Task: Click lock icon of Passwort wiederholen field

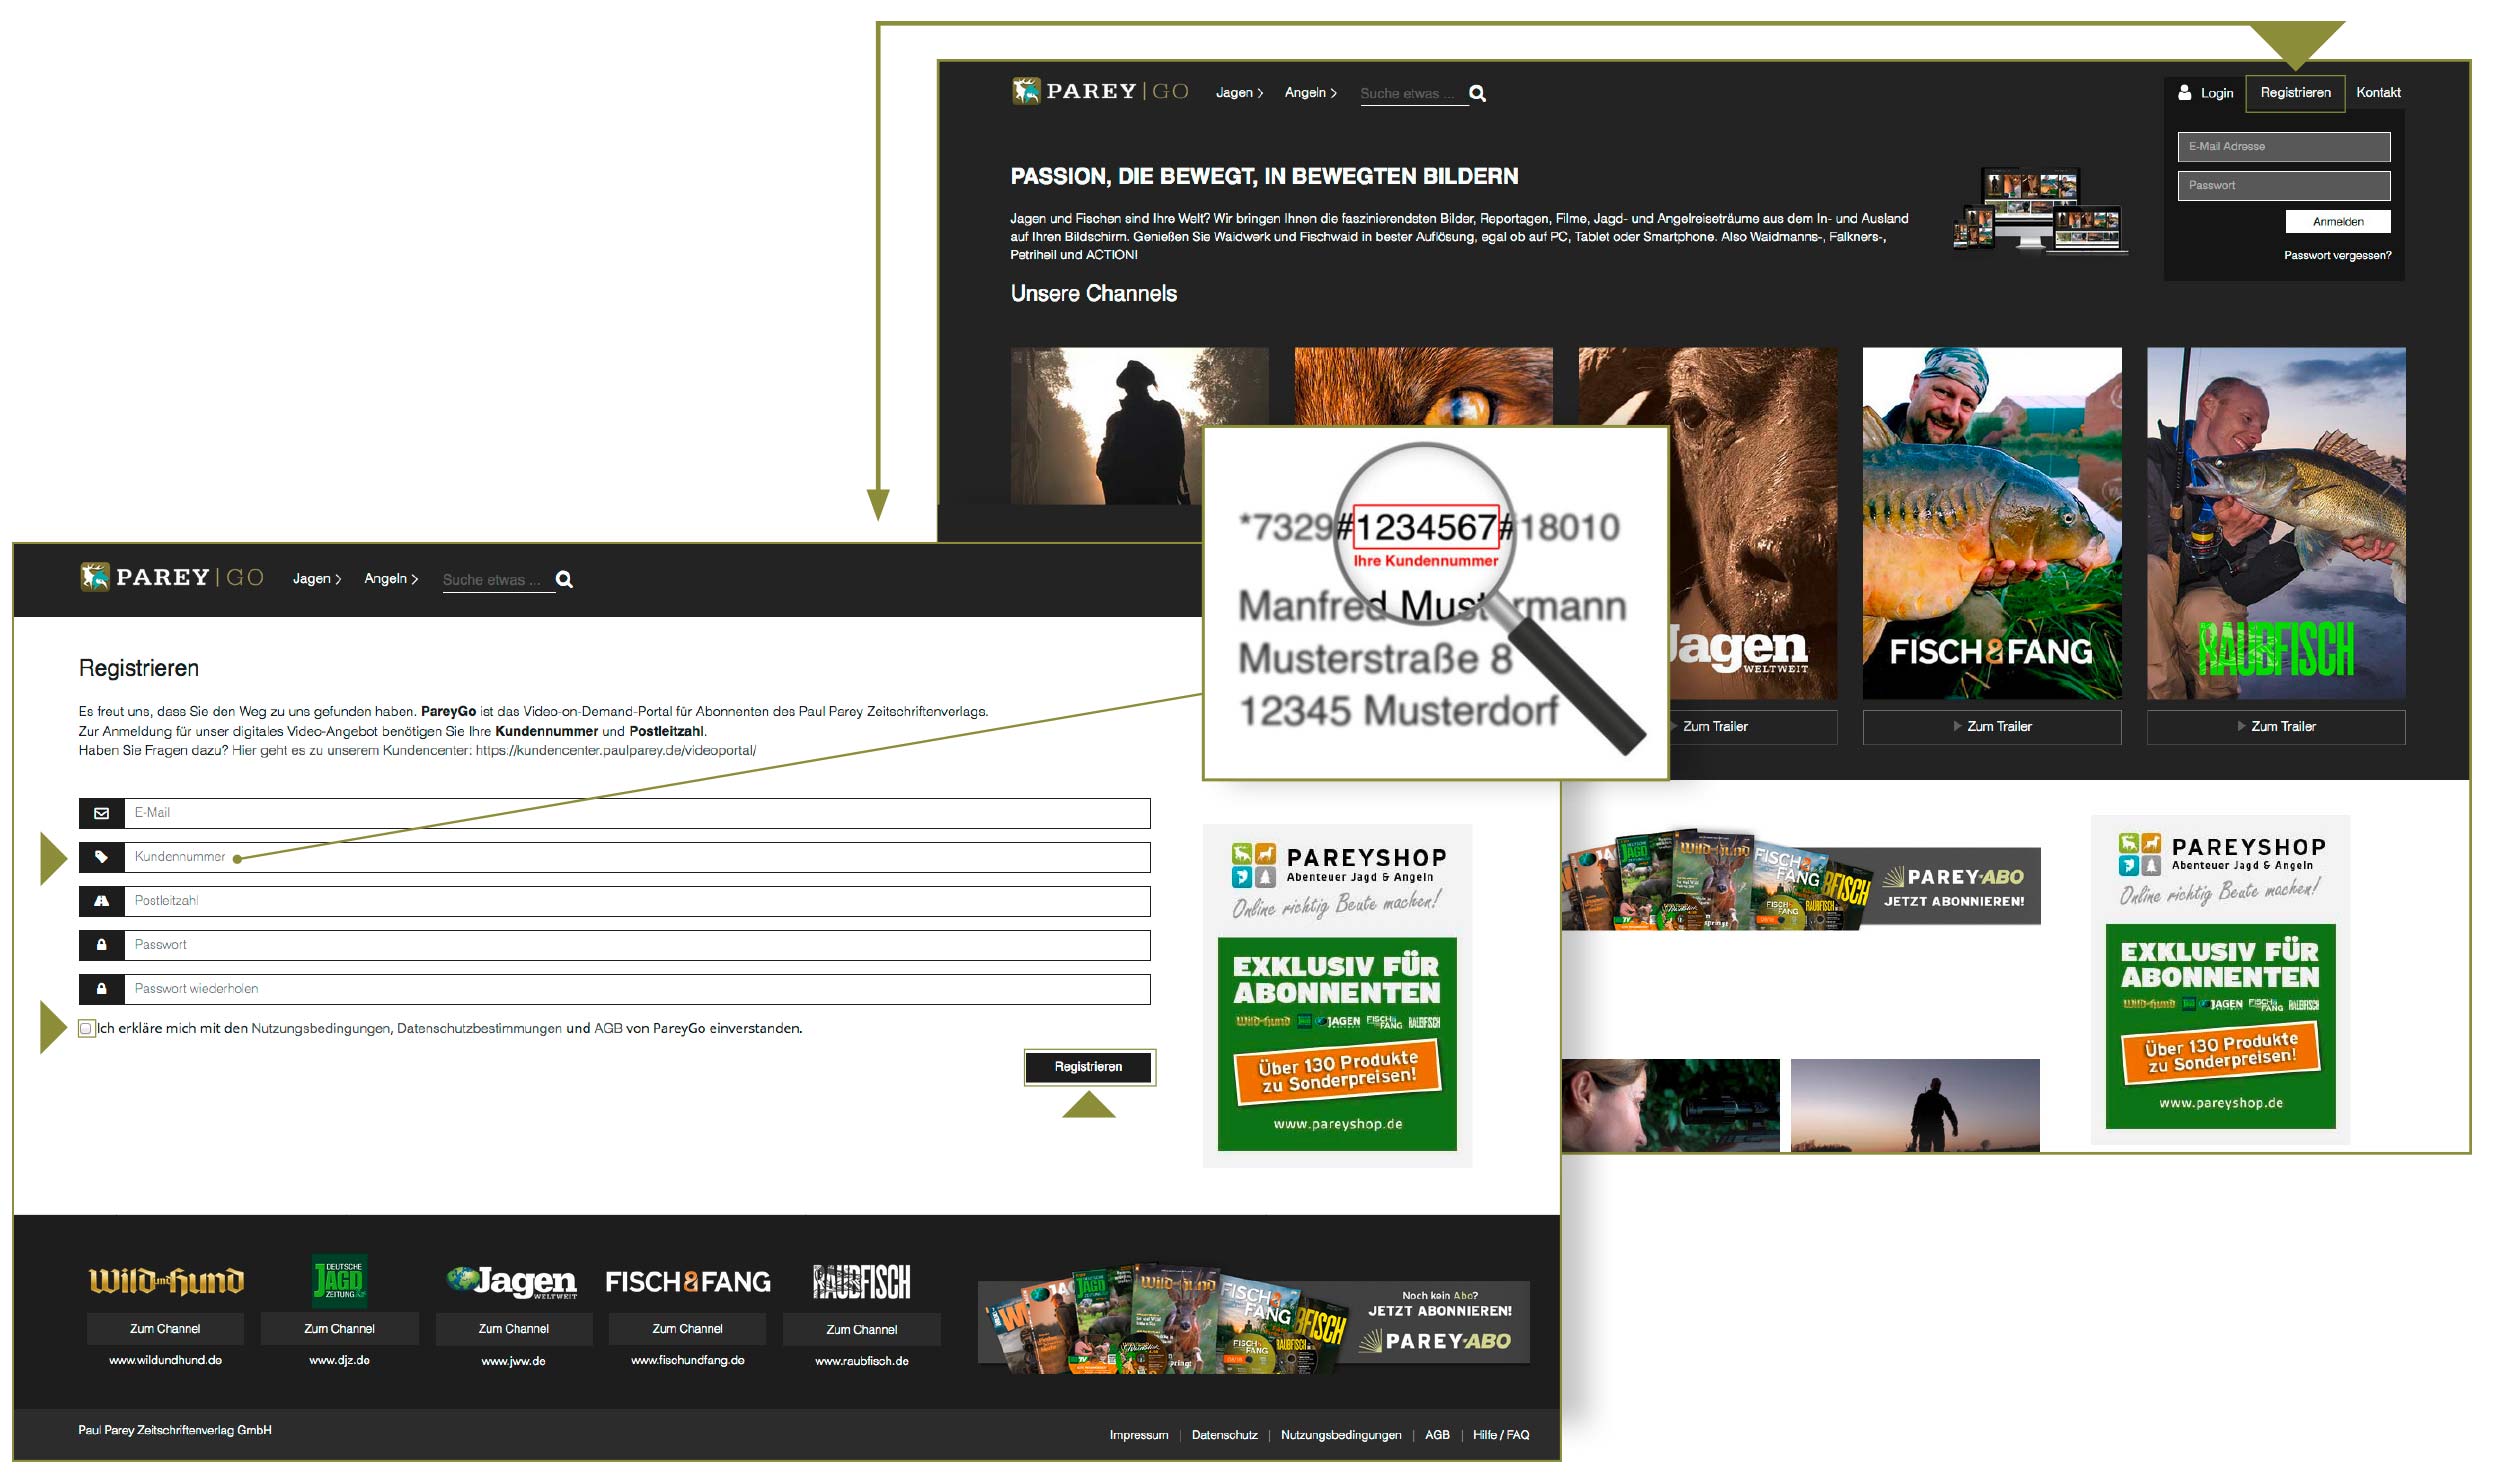Action: (x=101, y=989)
